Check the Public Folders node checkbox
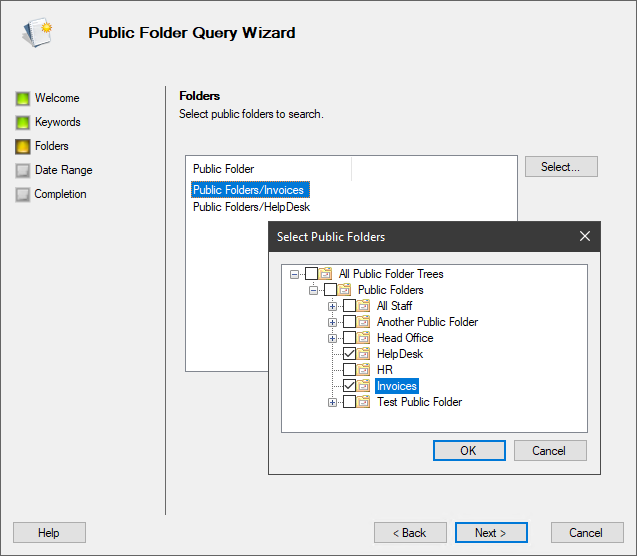This screenshot has width=637, height=556. 330,290
